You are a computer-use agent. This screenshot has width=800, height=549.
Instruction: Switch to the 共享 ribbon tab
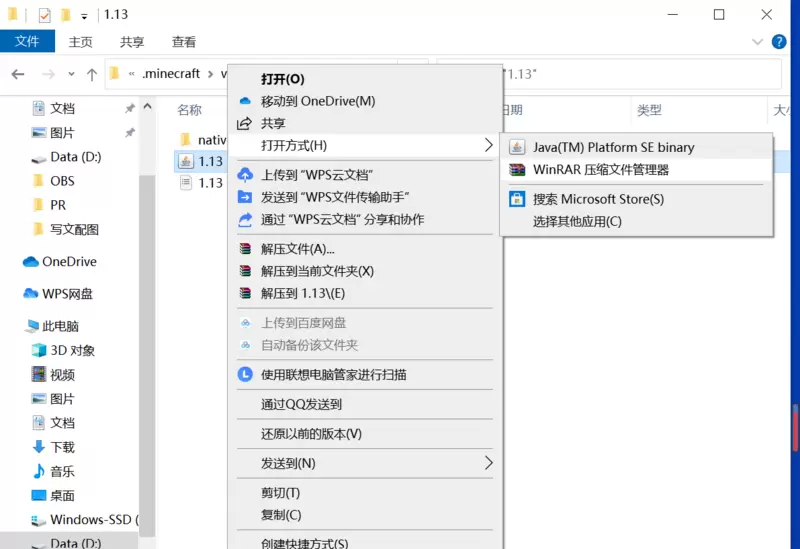coord(132,42)
